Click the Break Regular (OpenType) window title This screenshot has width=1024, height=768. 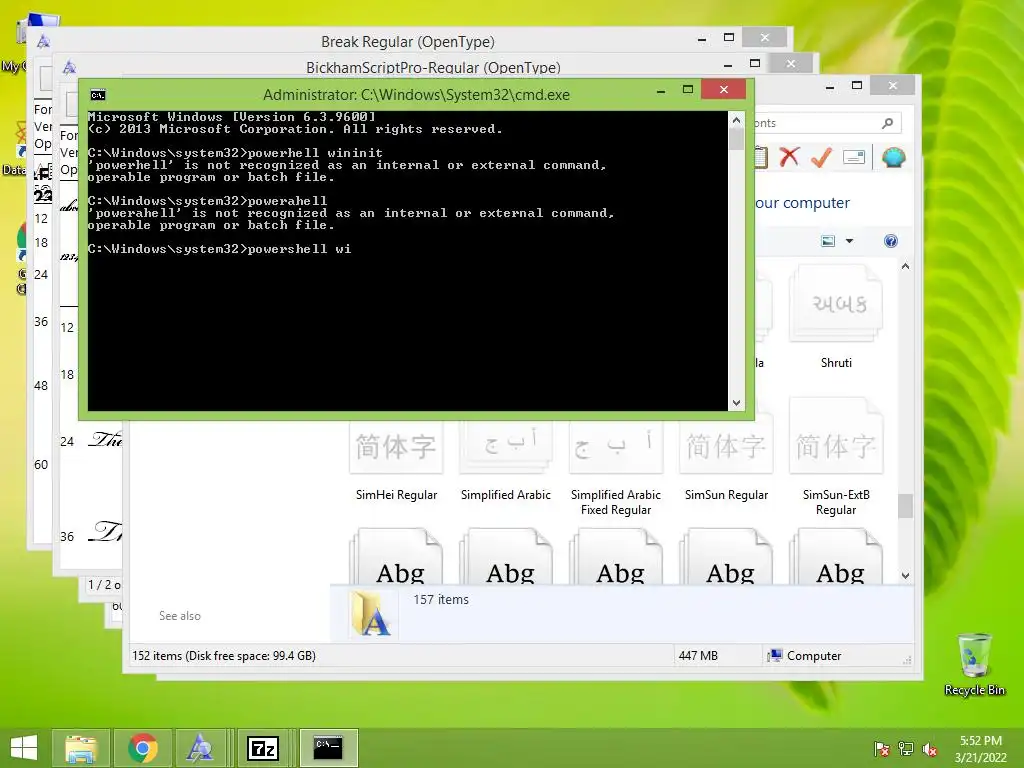point(408,41)
